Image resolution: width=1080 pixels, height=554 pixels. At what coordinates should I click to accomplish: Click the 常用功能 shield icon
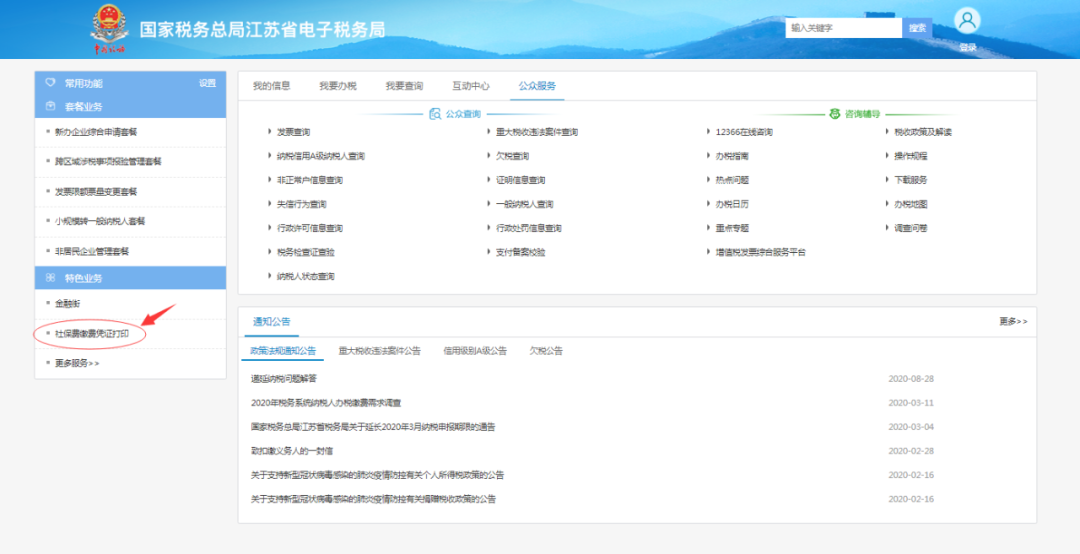(x=50, y=83)
